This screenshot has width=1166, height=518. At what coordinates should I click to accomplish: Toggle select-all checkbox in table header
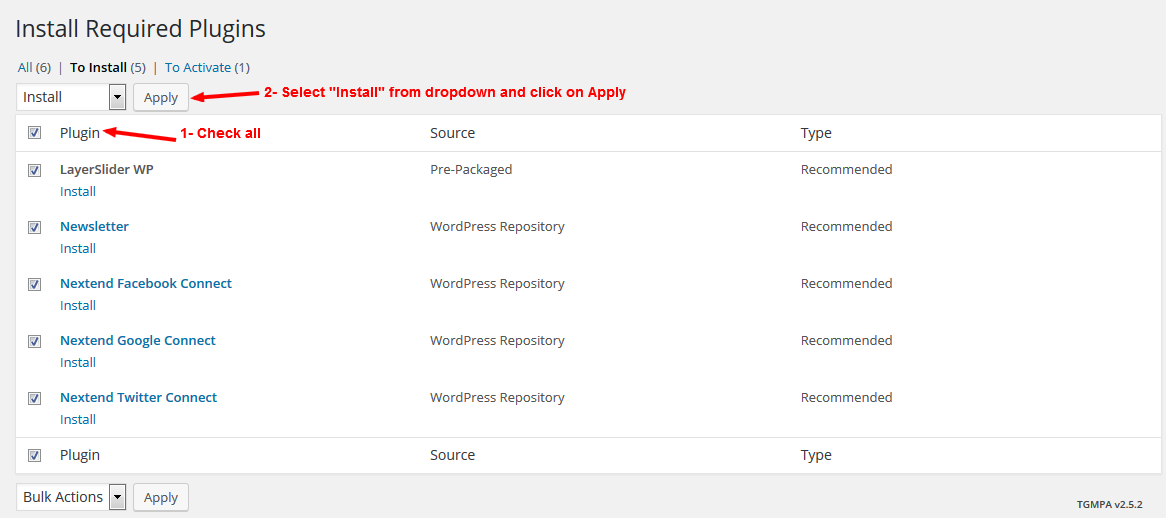point(35,133)
